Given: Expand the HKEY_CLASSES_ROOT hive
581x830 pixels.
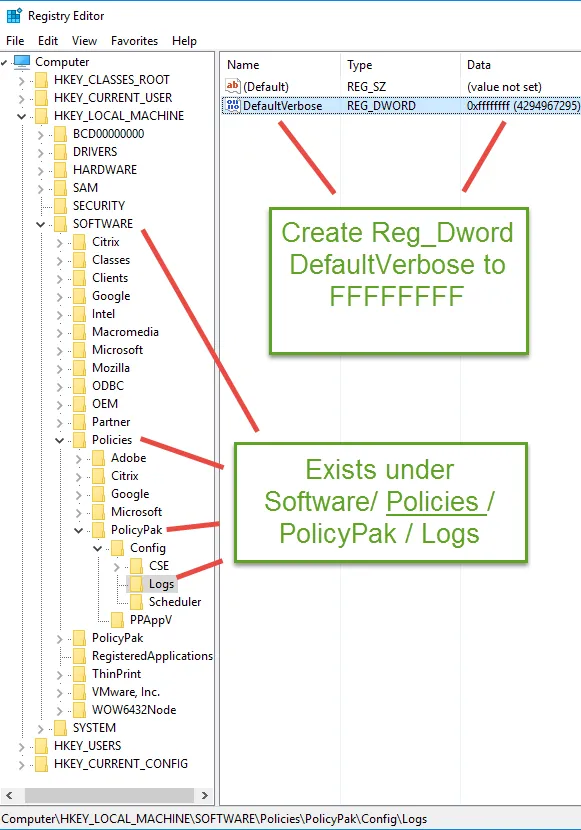Looking at the screenshot, I should click(x=22, y=80).
